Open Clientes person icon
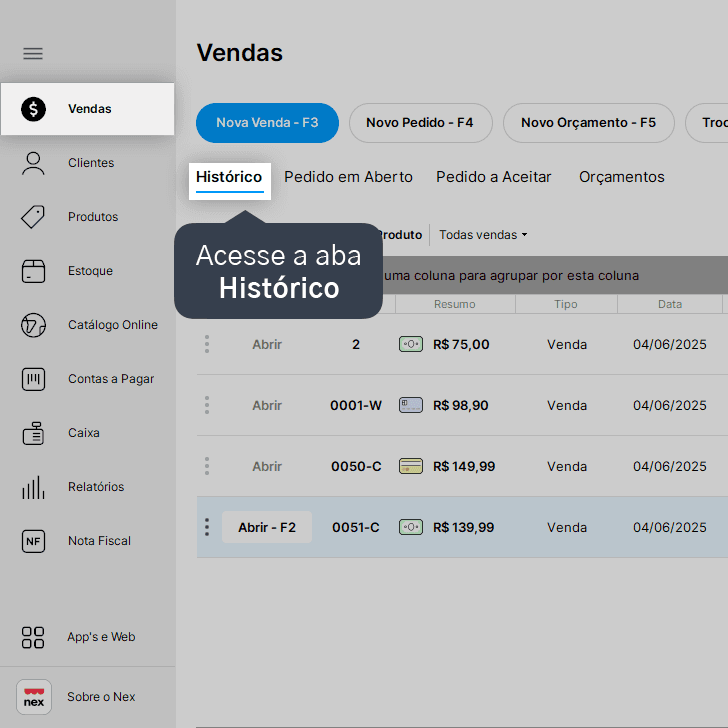Viewport: 728px width, 728px height. coord(33,163)
